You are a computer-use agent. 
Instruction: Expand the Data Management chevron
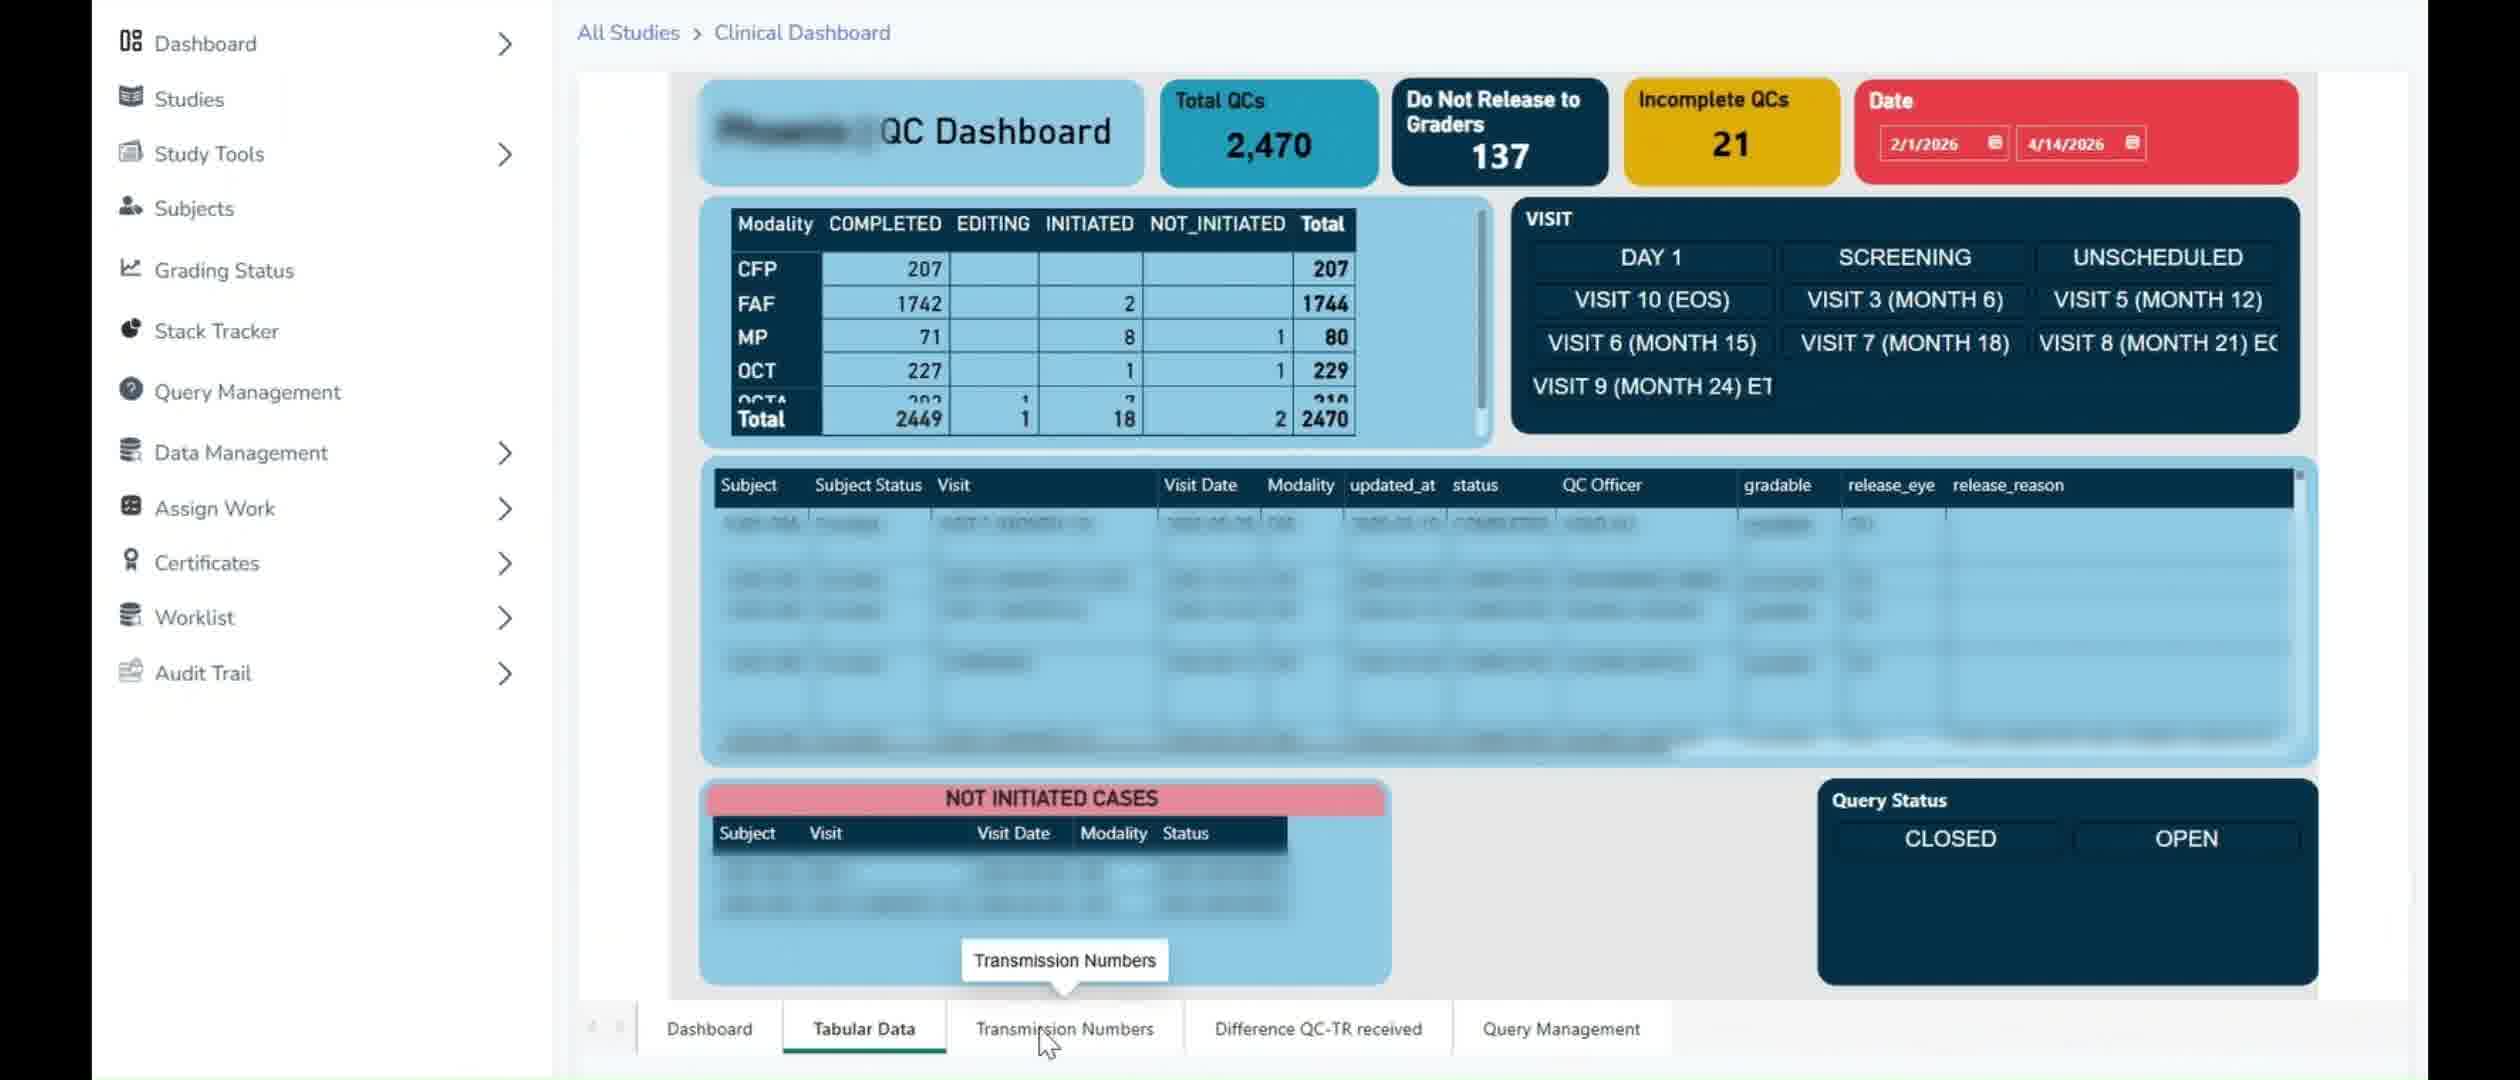505,453
